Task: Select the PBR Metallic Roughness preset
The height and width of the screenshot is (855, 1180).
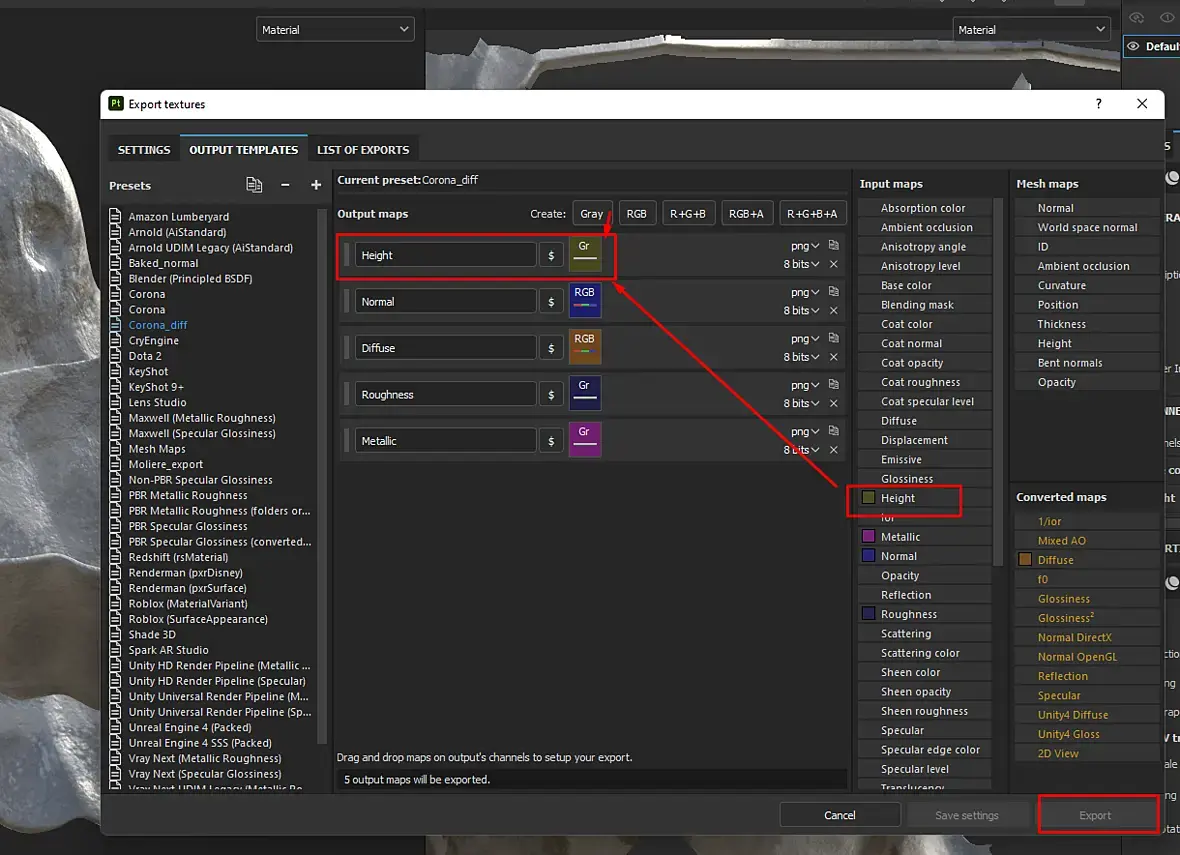Action: (187, 495)
